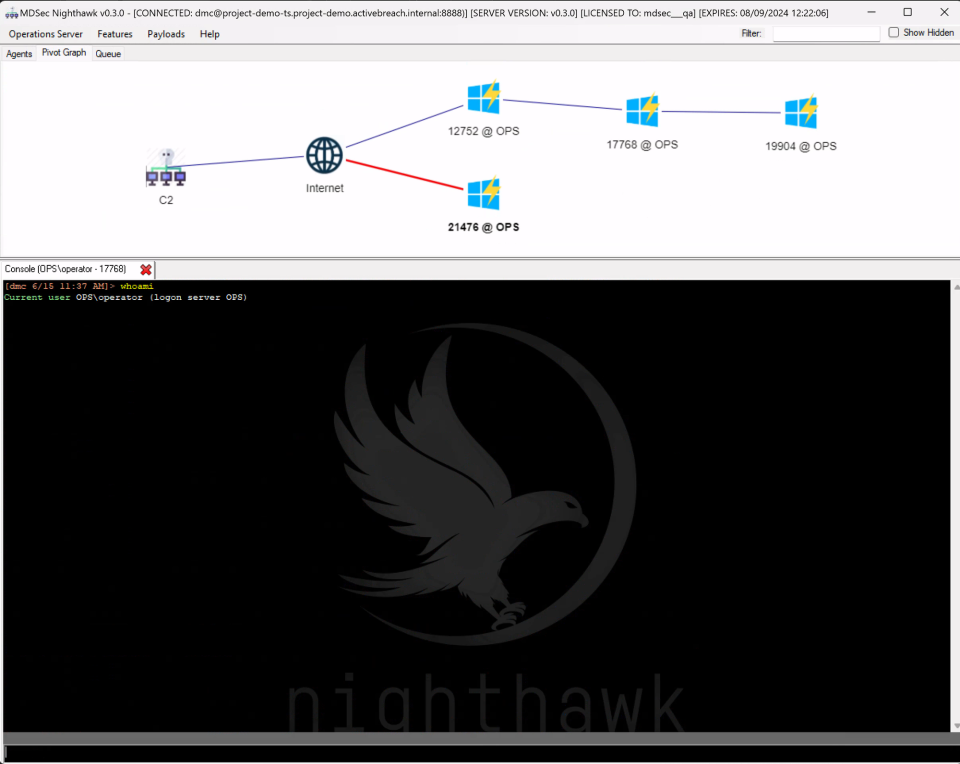
Task: Switch to the Agents tab
Action: pos(19,54)
